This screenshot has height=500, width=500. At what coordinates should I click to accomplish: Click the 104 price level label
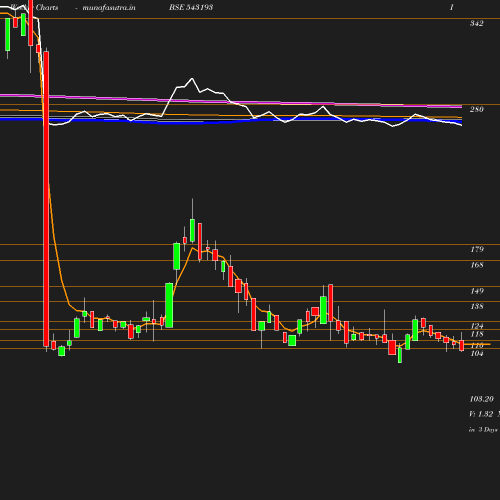pyautogui.click(x=477, y=353)
